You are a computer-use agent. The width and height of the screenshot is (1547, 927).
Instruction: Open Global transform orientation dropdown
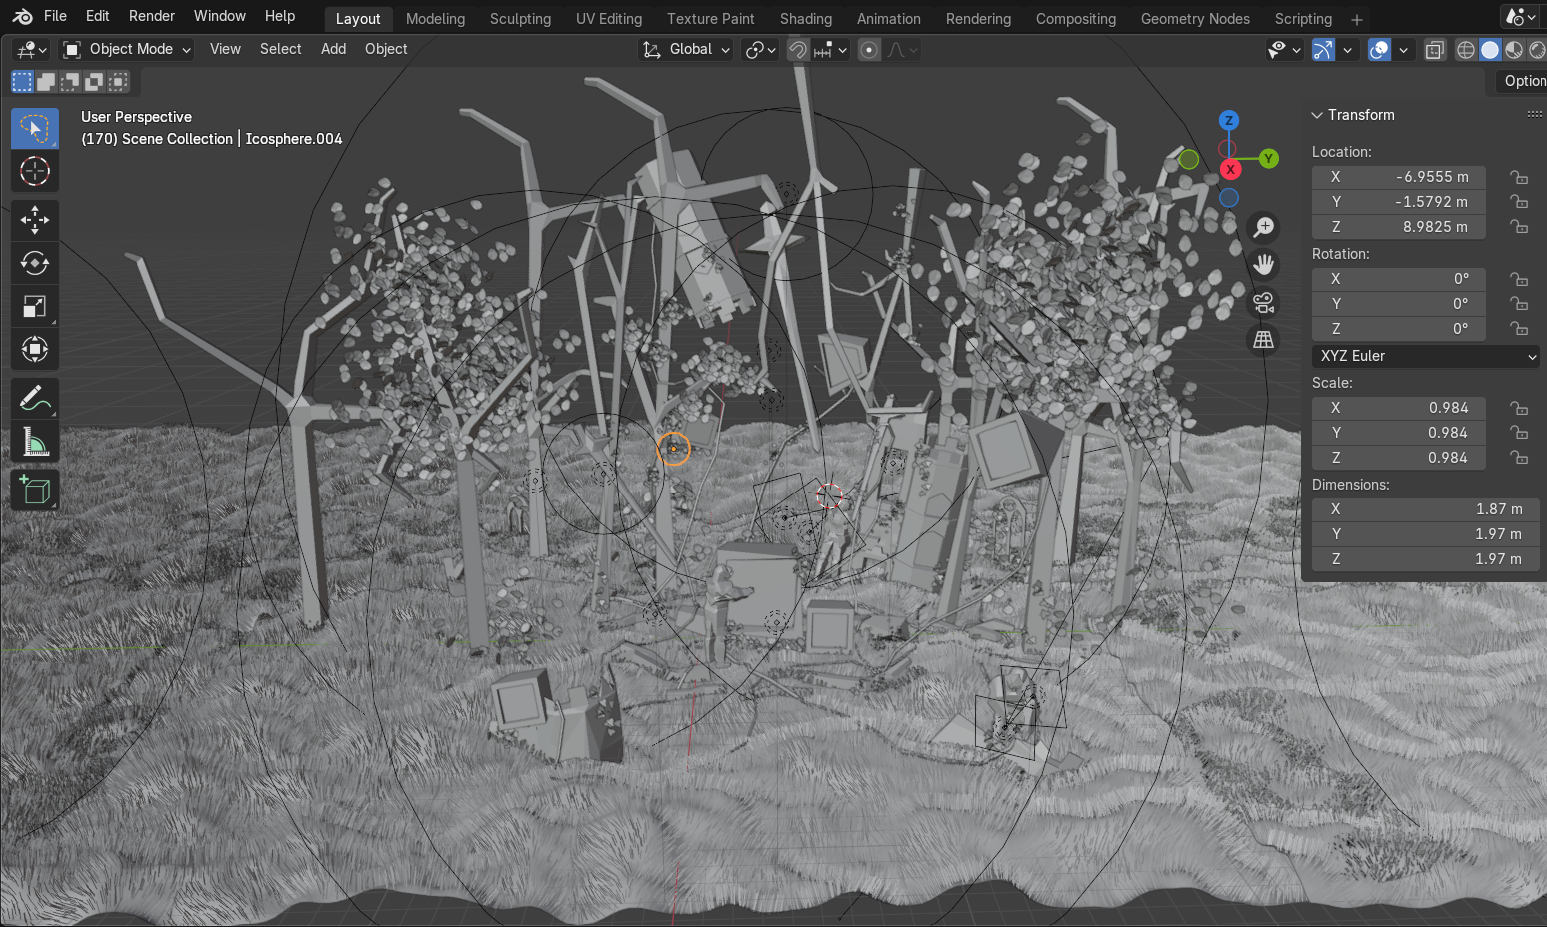686,49
